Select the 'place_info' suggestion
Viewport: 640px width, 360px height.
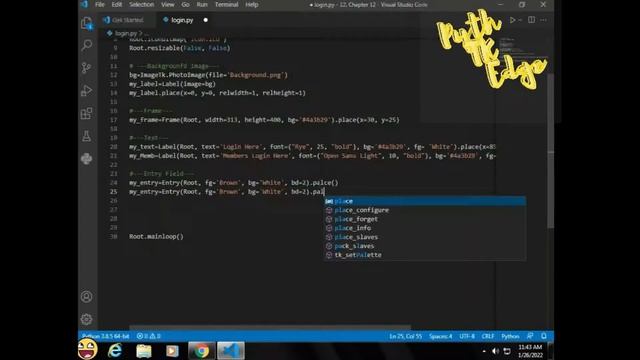(x=425, y=228)
